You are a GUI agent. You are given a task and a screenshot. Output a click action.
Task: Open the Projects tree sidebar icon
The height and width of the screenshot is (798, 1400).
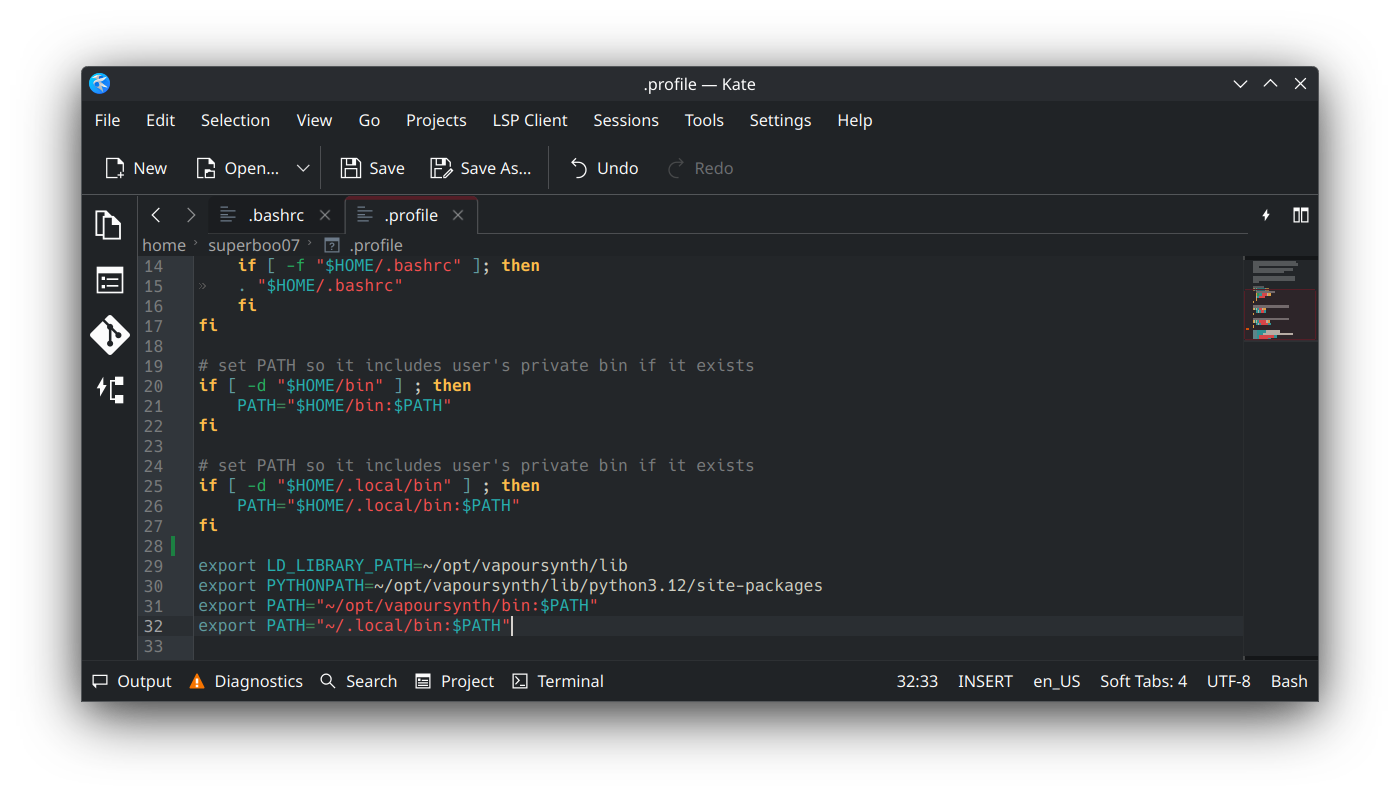point(109,389)
